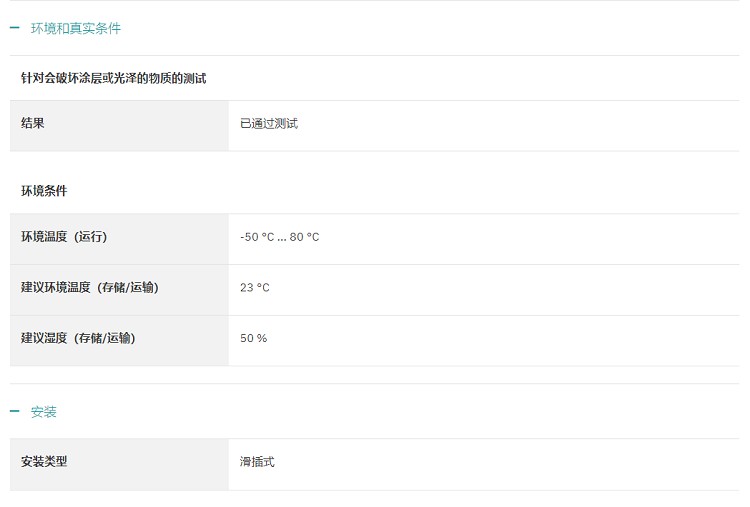Click empty area of the 环境温度 value cell

coord(526,239)
